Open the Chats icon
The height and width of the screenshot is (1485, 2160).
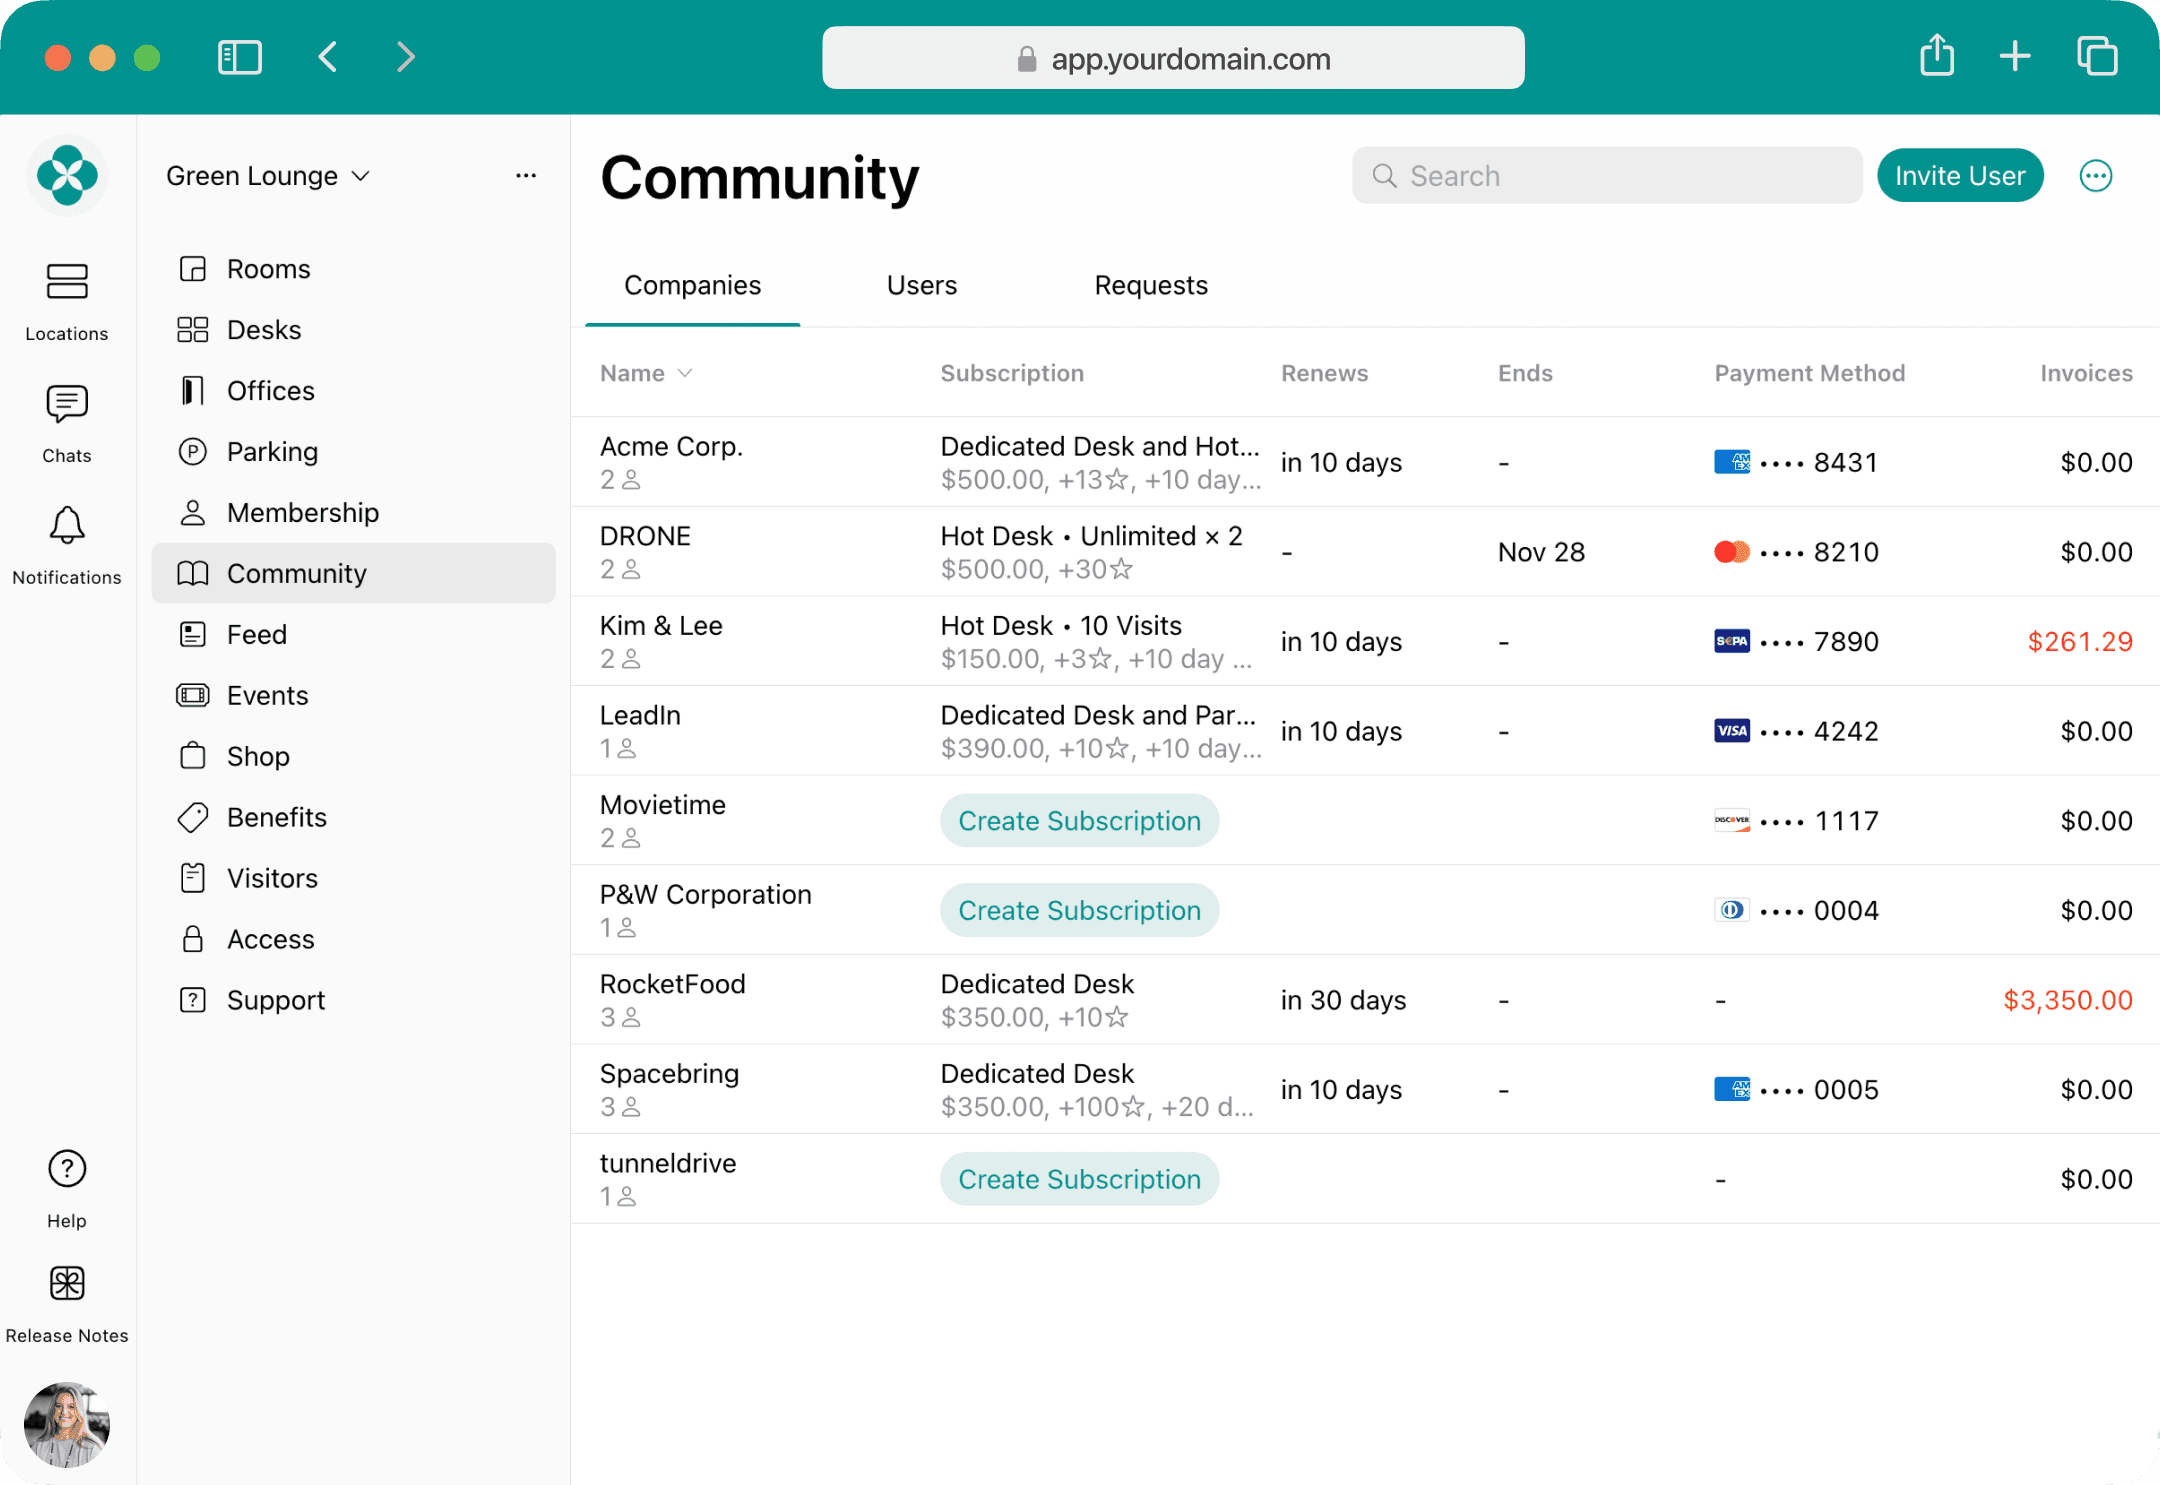point(67,404)
